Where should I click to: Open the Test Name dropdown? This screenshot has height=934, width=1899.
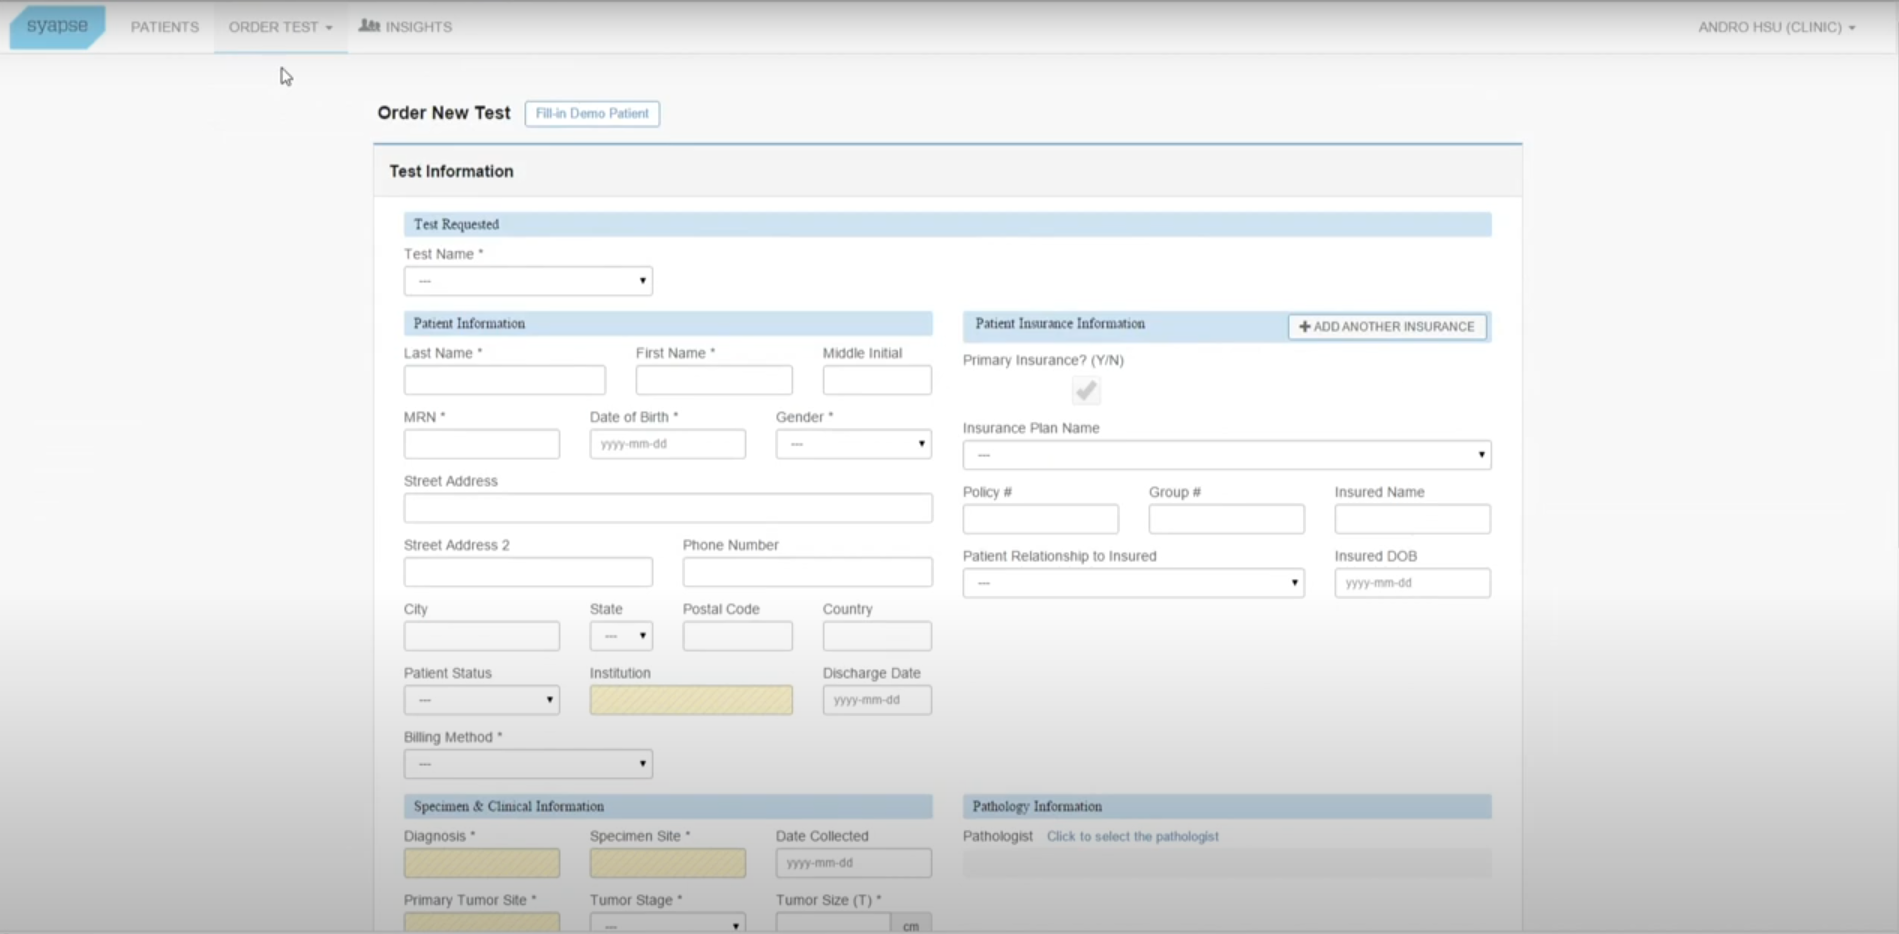point(528,281)
